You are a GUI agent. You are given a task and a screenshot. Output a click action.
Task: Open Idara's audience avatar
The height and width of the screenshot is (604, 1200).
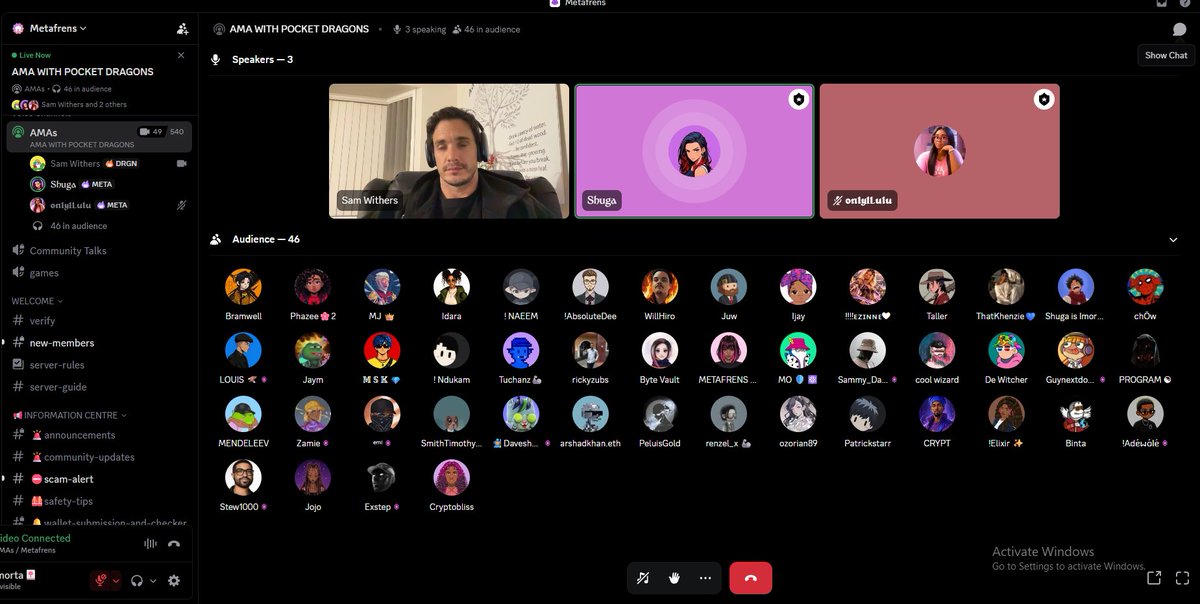pos(452,287)
